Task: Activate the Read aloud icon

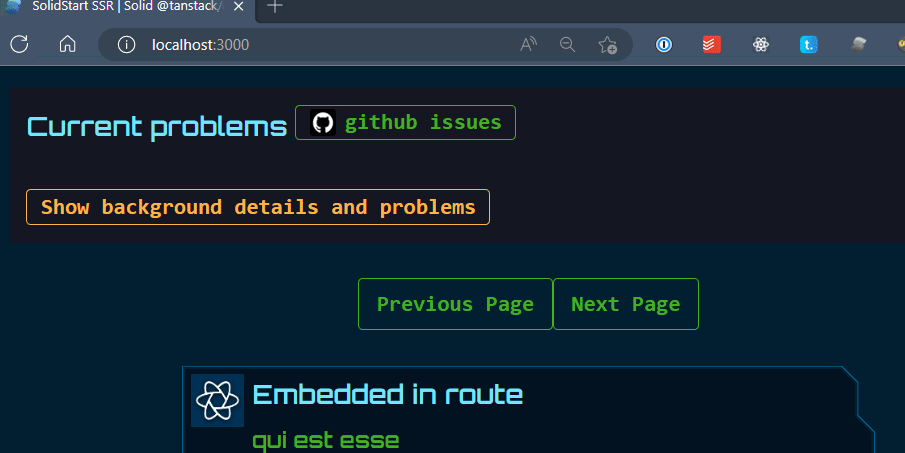Action: 528,44
